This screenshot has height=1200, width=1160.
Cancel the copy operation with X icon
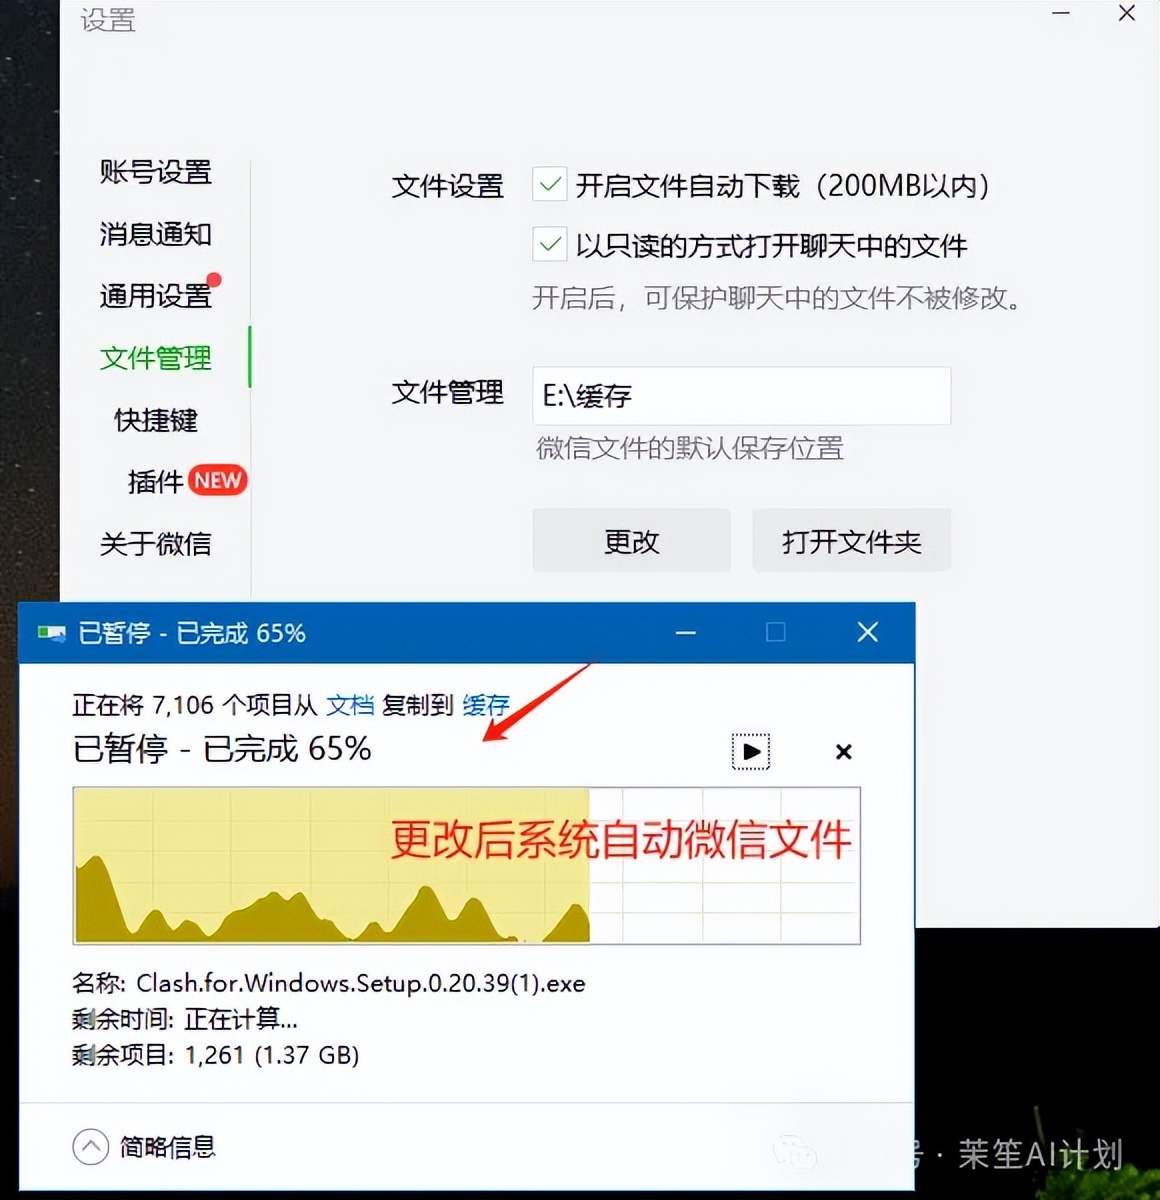843,752
